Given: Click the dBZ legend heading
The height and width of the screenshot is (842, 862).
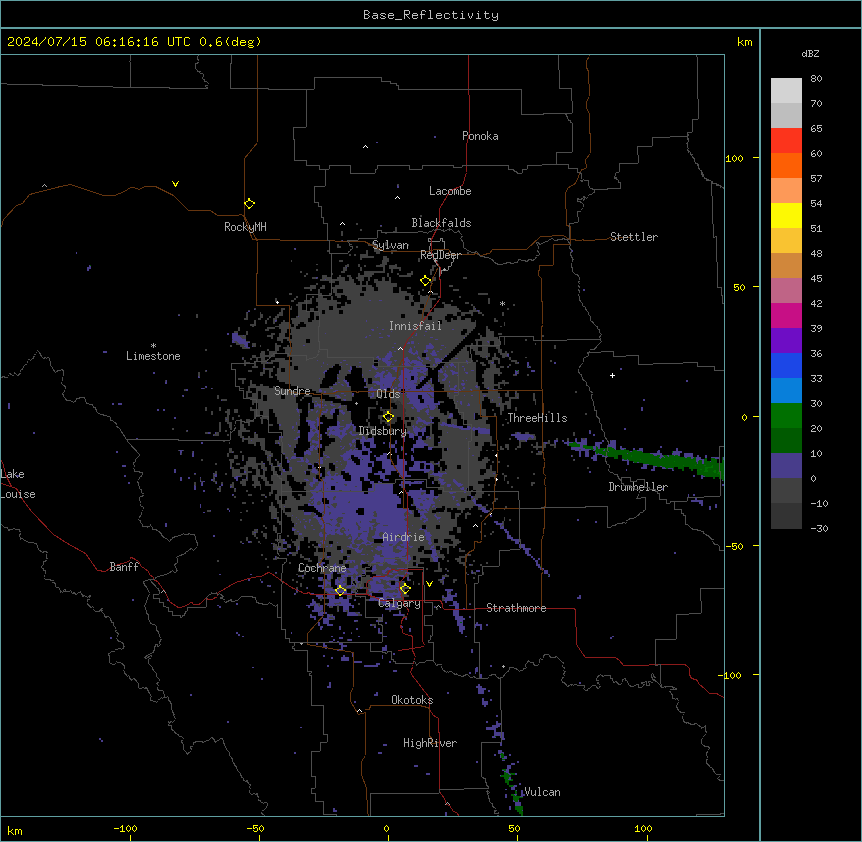Looking at the screenshot, I should pyautogui.click(x=810, y=53).
